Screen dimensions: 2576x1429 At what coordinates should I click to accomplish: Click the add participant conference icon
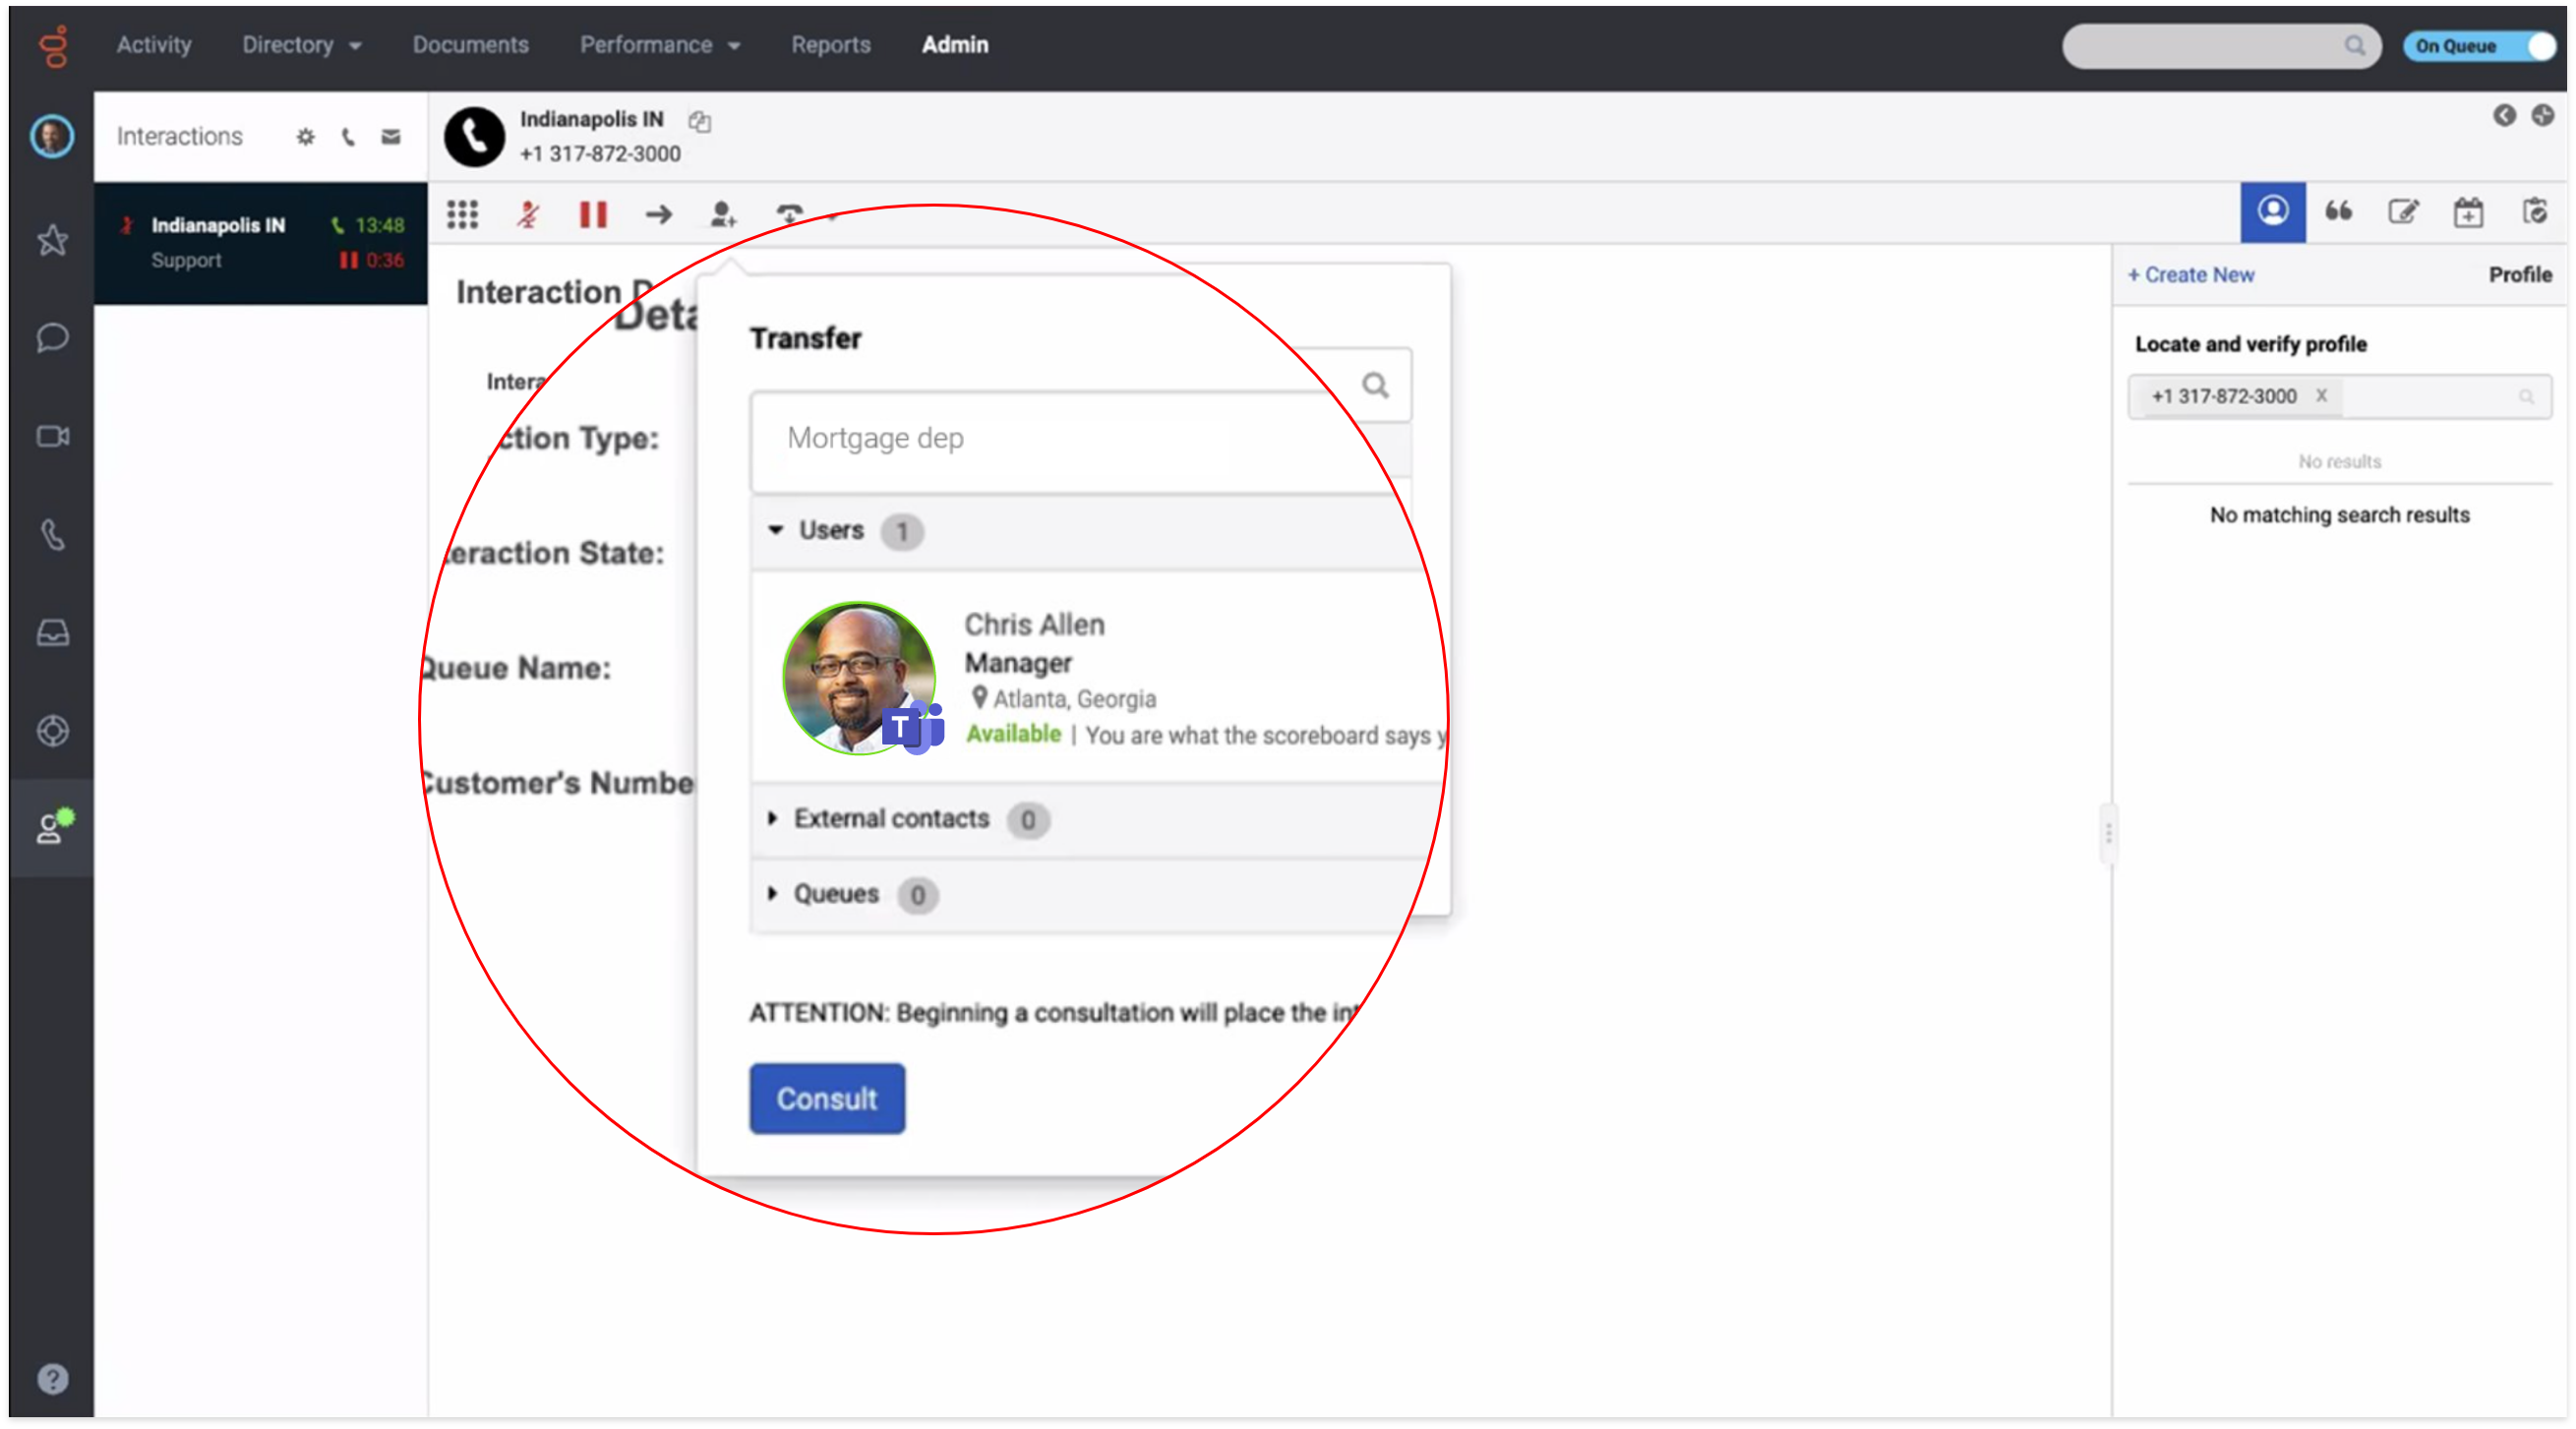pyautogui.click(x=722, y=214)
